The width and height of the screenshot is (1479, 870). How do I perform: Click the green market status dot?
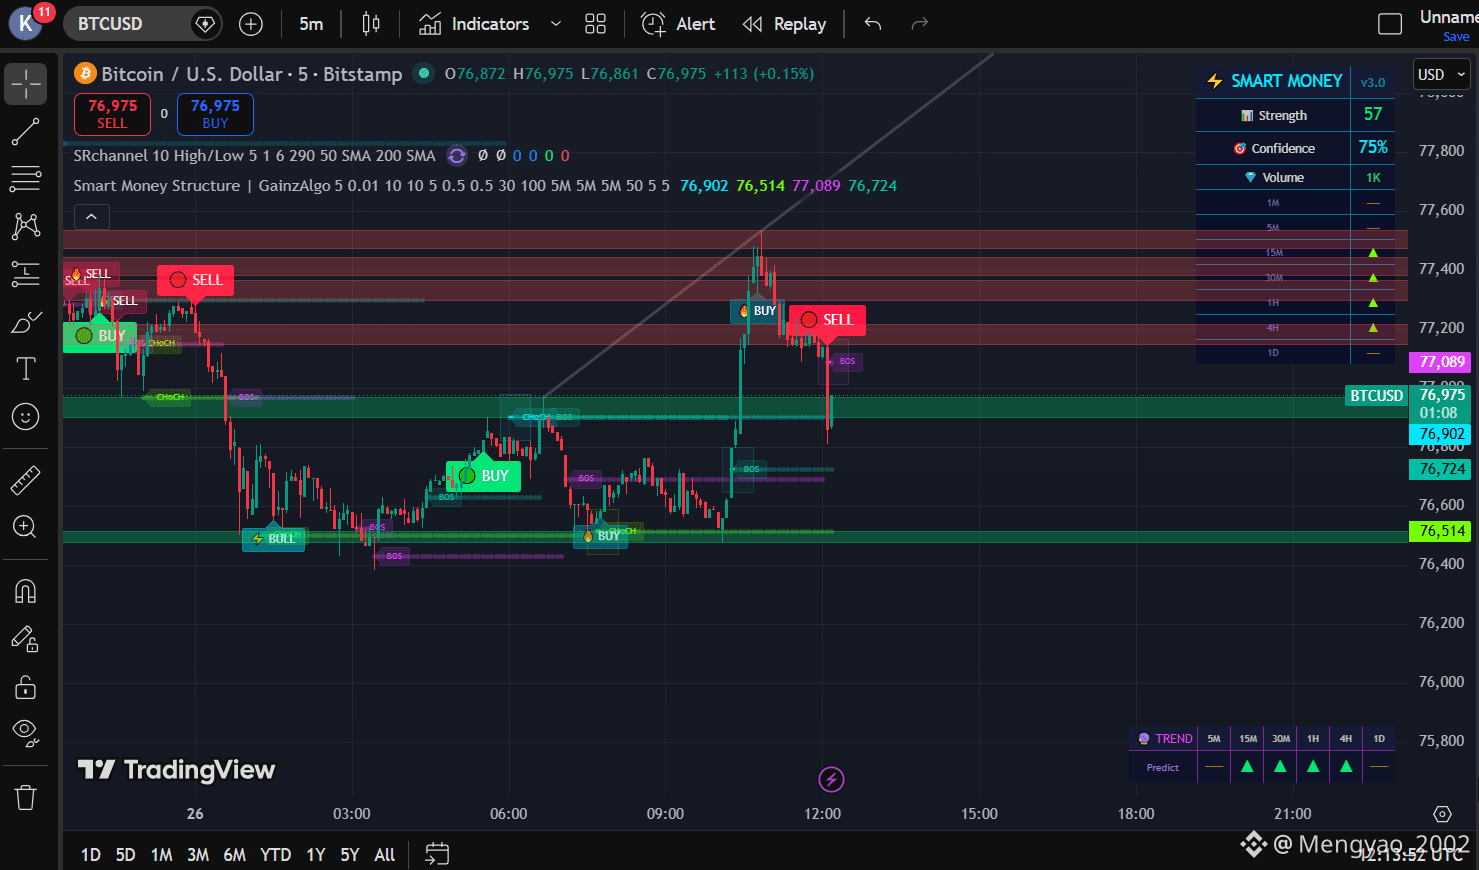[x=424, y=73]
